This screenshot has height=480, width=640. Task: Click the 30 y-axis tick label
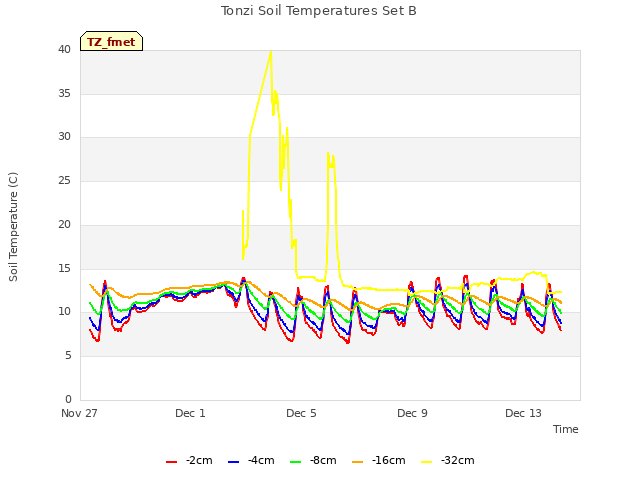pyautogui.click(x=64, y=137)
